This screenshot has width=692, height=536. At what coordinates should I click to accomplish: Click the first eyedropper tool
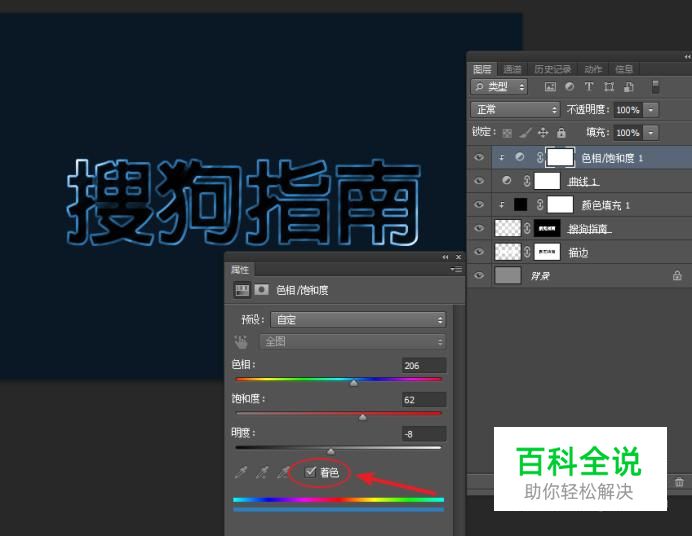(241, 472)
